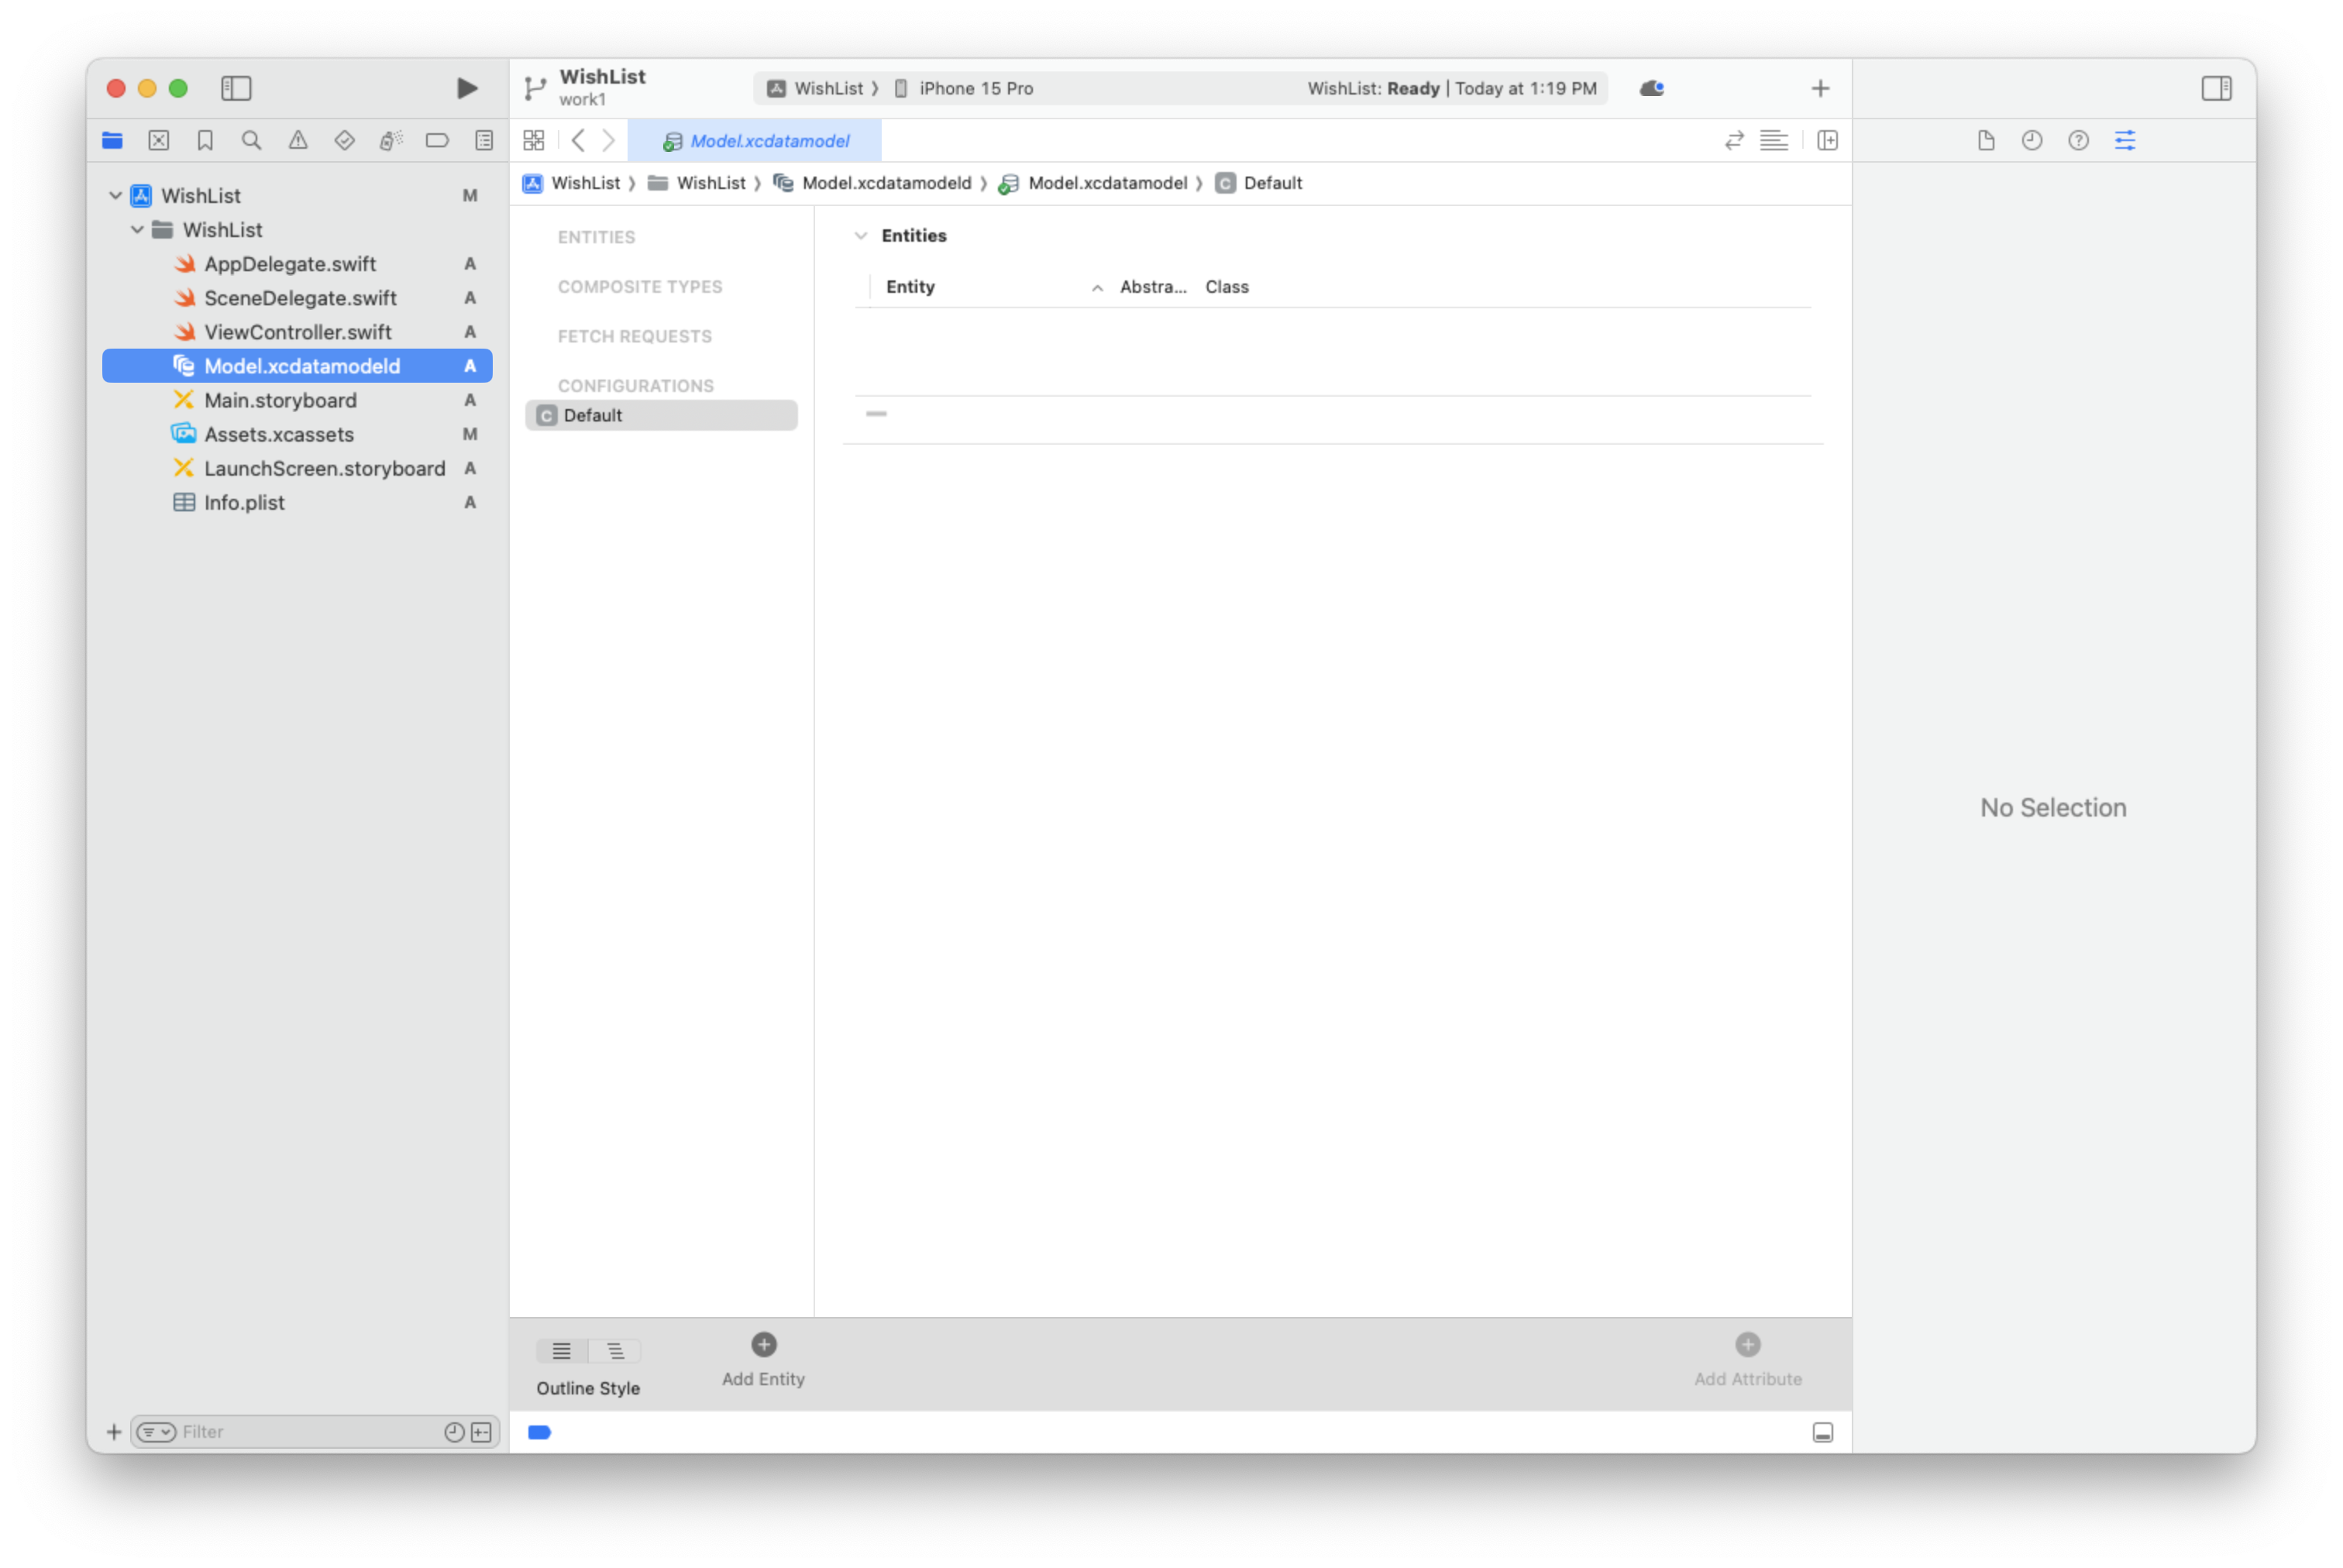Add a new editor pane on right
2343x1568 pixels.
point(1827,141)
